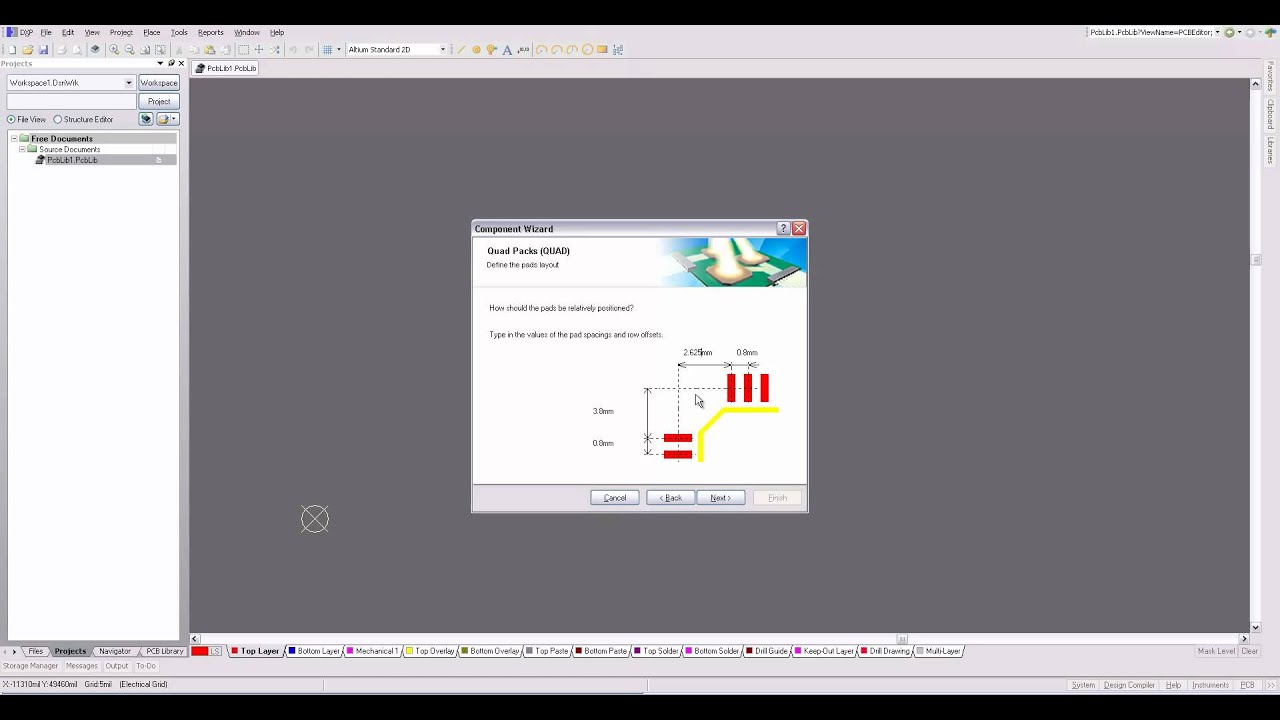Click the Mask Level button
This screenshot has width=1280, height=720.
tap(1216, 651)
